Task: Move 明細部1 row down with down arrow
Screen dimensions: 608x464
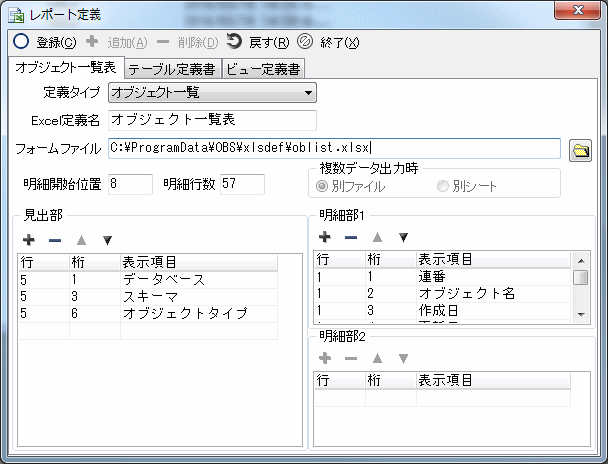Action: [403, 237]
